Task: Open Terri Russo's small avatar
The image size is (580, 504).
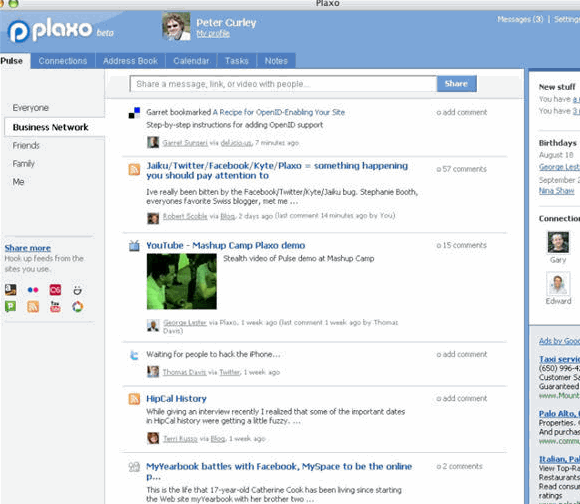Action: click(153, 438)
